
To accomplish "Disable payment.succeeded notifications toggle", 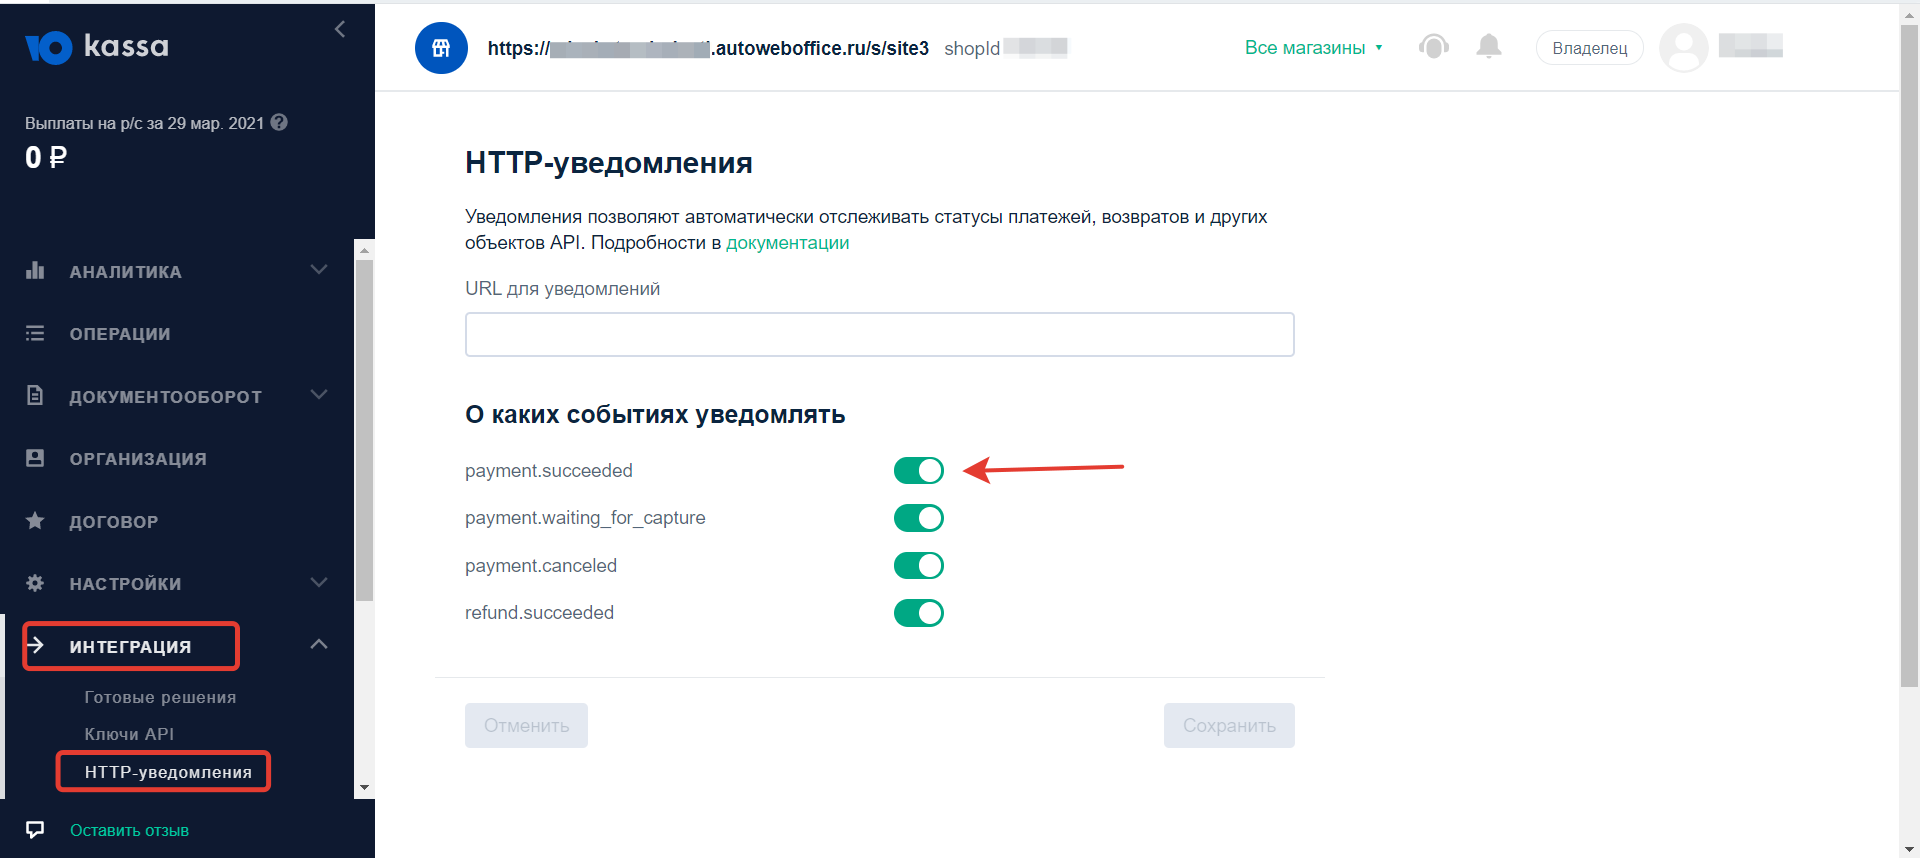I will click(x=918, y=470).
